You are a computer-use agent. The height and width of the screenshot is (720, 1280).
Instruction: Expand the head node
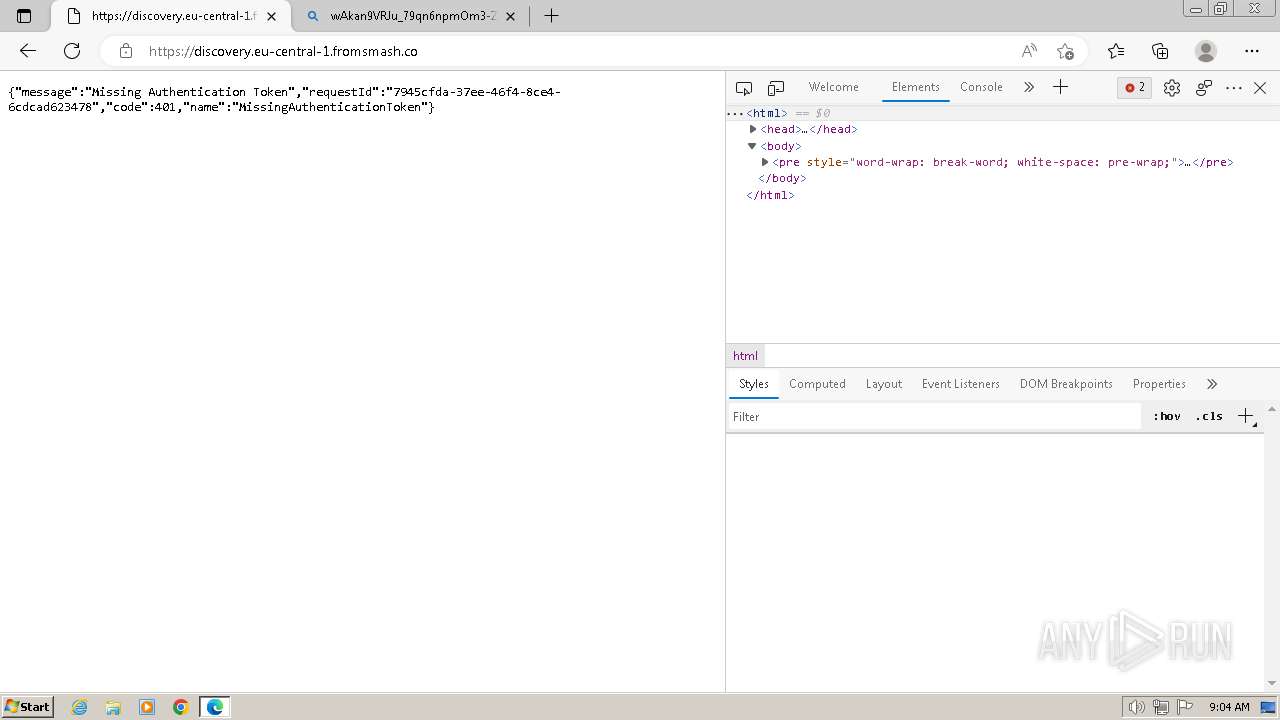pos(753,129)
